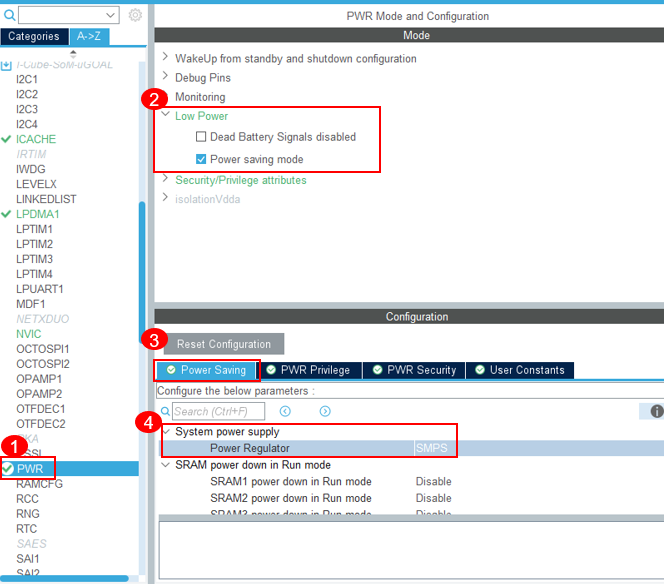Select OPAMP1 in the peripheral list

39,379
